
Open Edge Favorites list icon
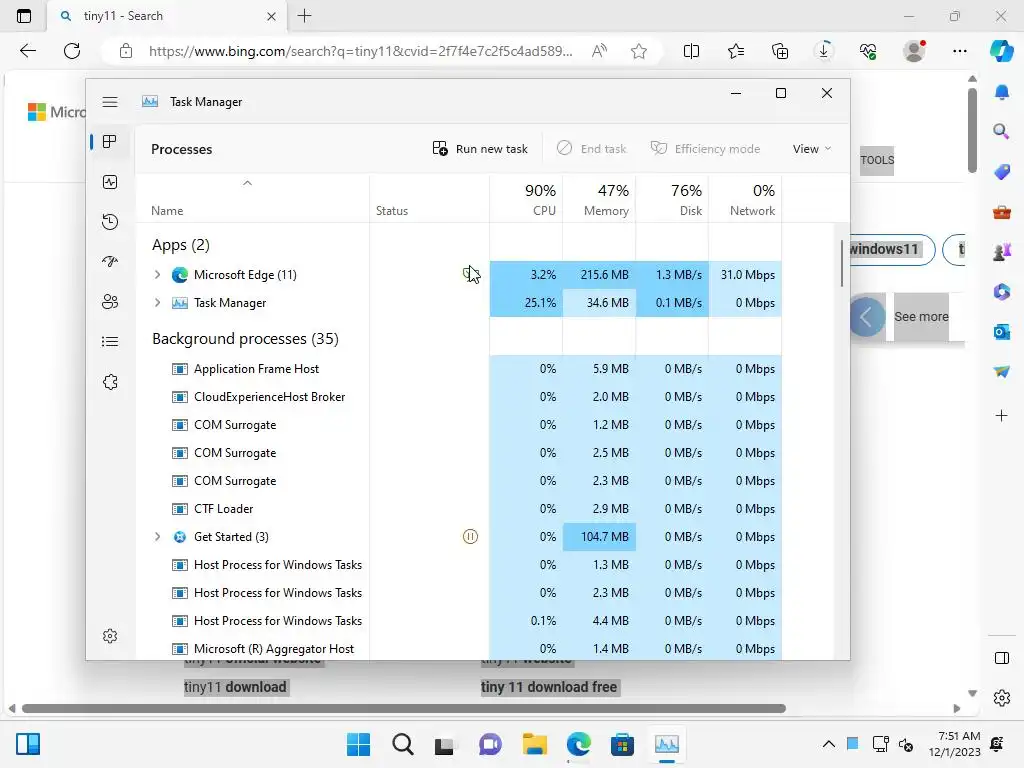[x=736, y=51]
